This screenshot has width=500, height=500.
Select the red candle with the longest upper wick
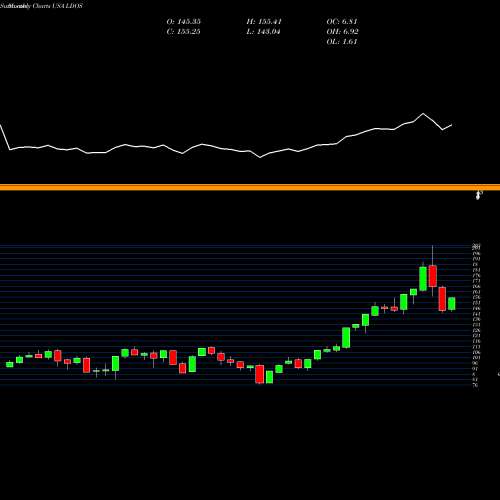point(433,276)
